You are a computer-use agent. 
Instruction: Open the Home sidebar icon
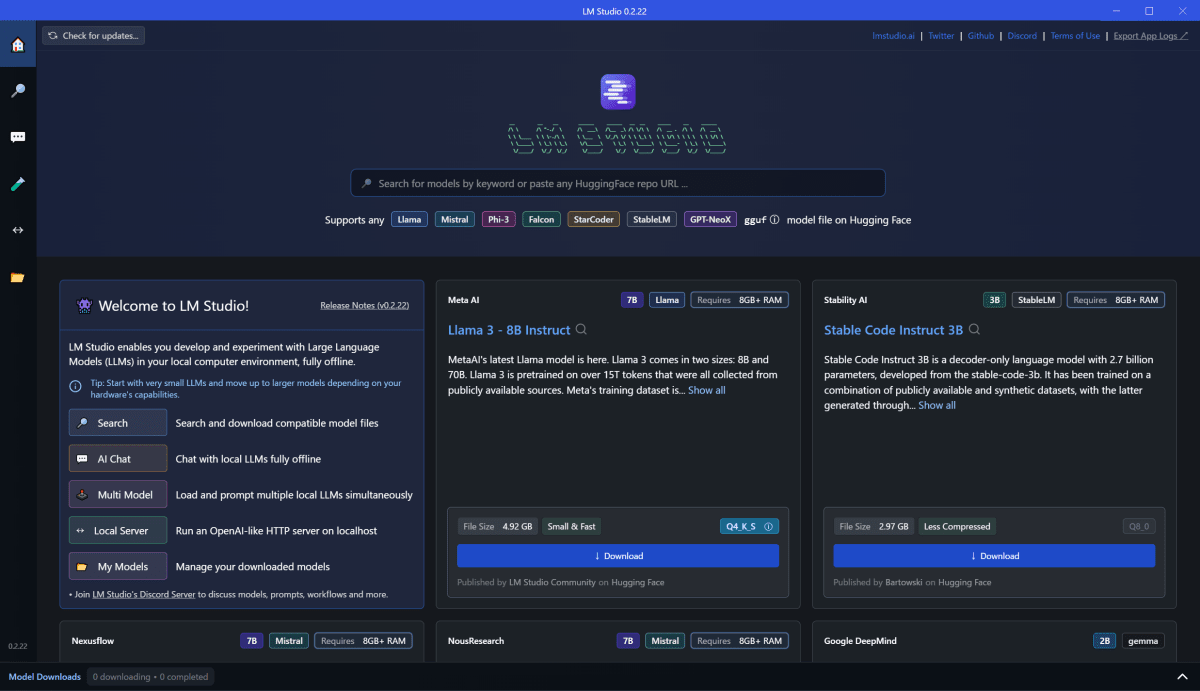tap(17, 45)
